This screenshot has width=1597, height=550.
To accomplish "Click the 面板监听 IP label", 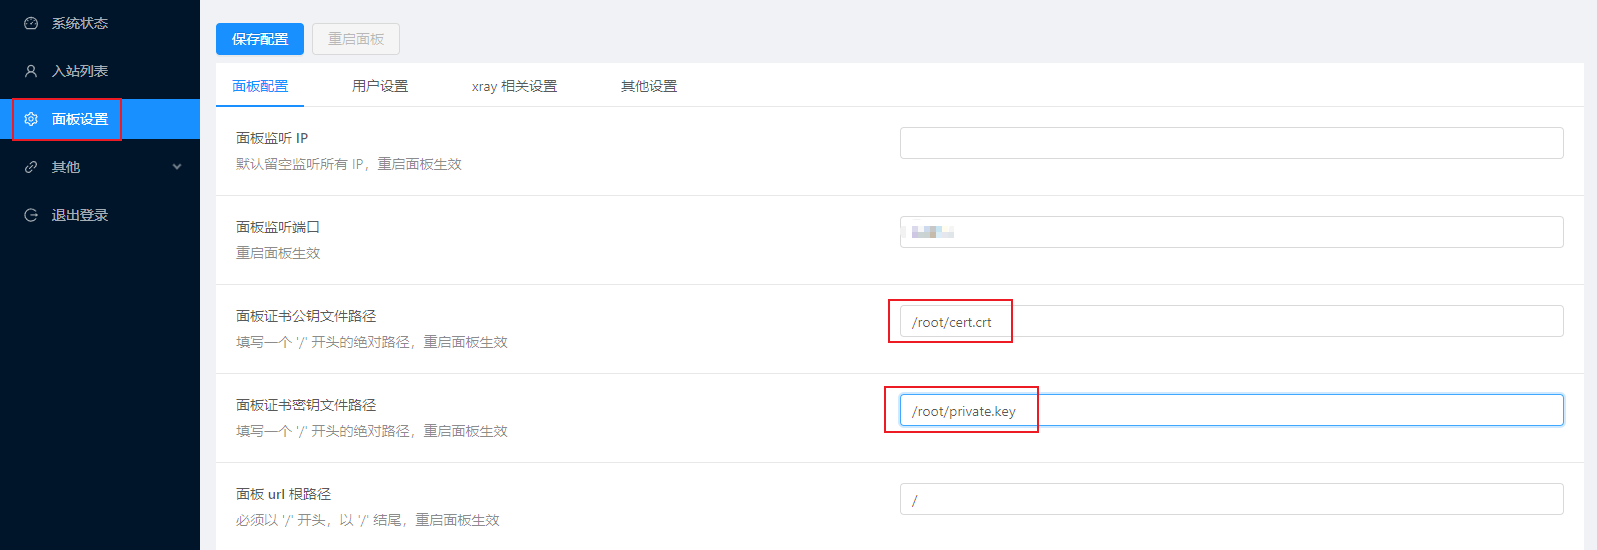I will click(272, 138).
